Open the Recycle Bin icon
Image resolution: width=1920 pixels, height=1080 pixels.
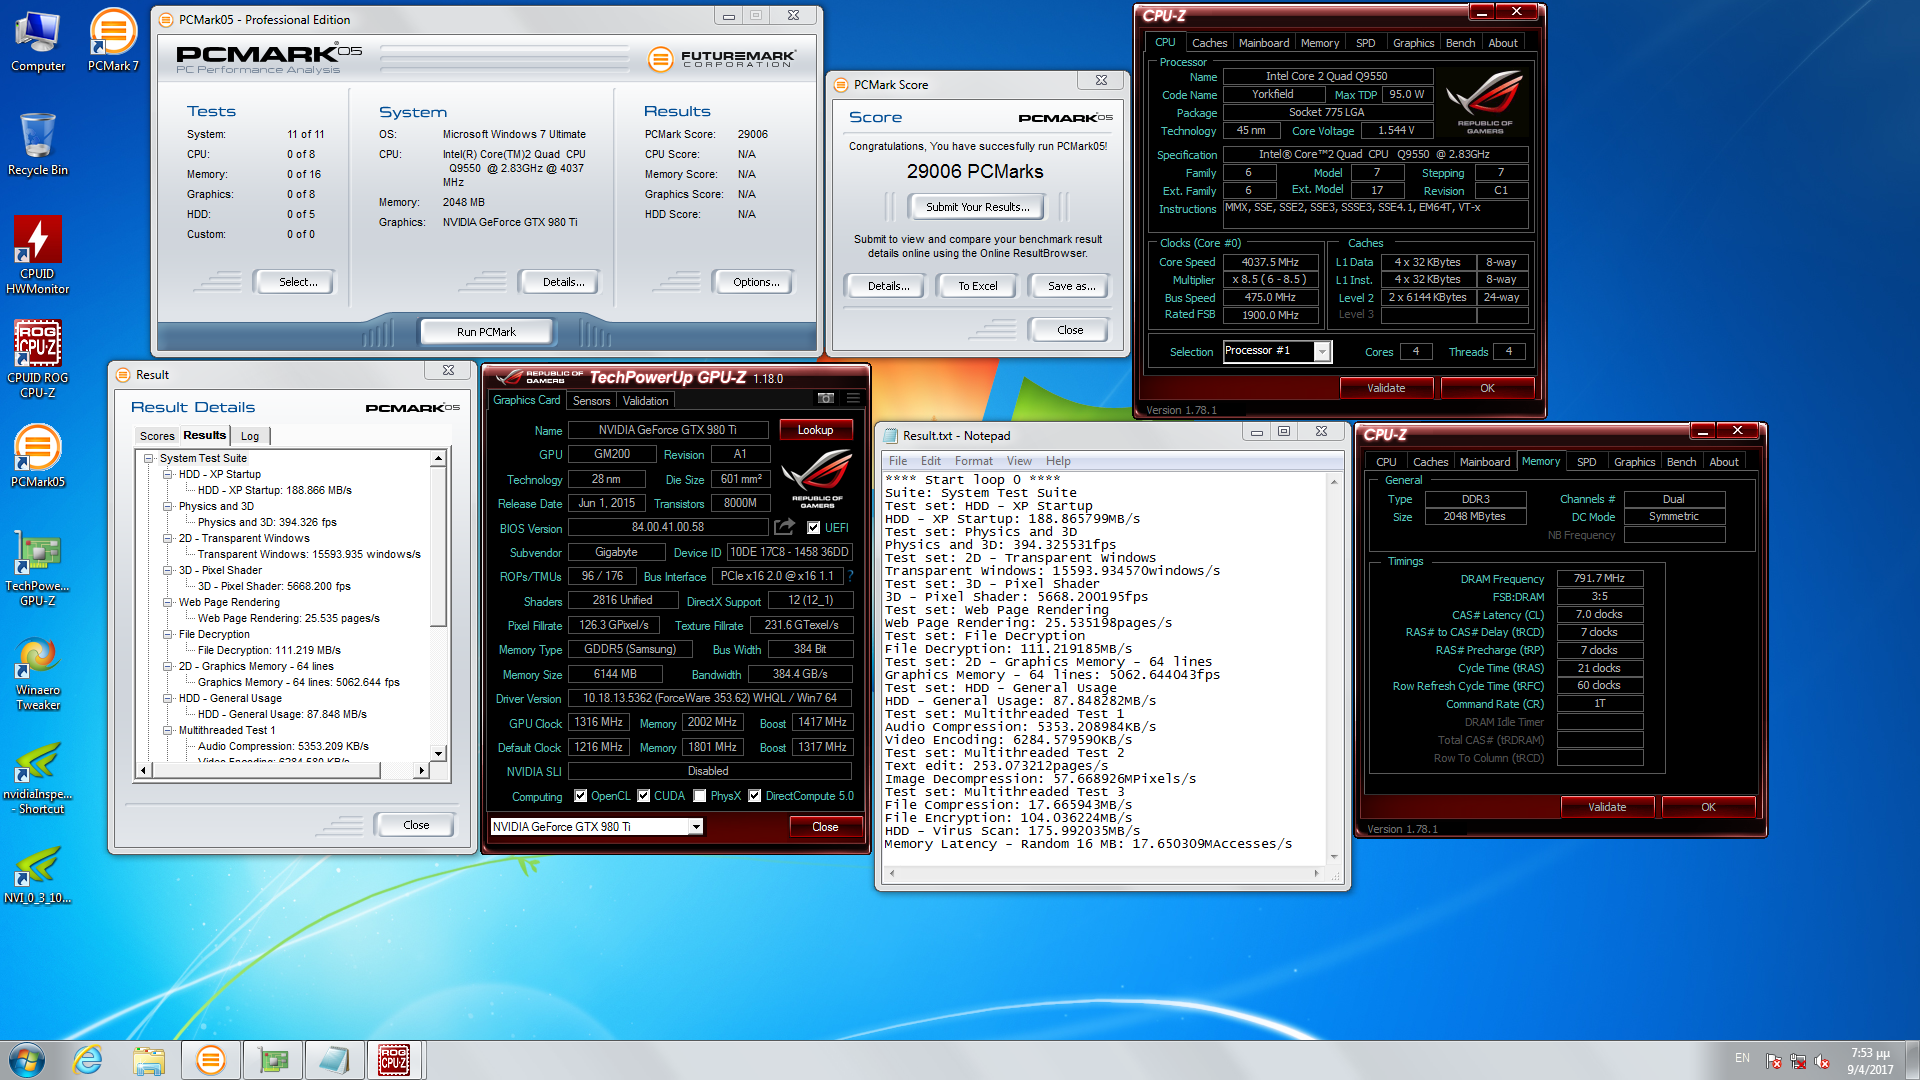tap(38, 144)
